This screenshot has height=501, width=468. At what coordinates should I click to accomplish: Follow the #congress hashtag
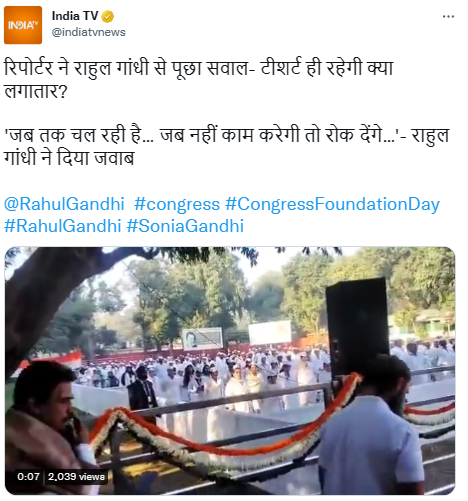click(x=177, y=204)
